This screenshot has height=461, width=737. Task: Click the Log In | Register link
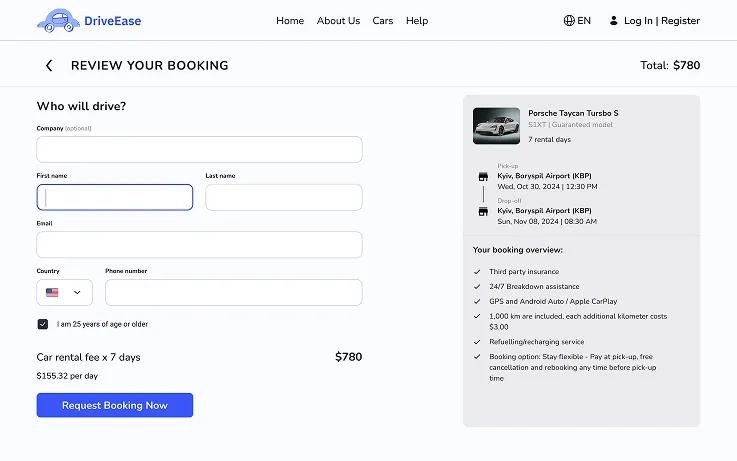(661, 20)
